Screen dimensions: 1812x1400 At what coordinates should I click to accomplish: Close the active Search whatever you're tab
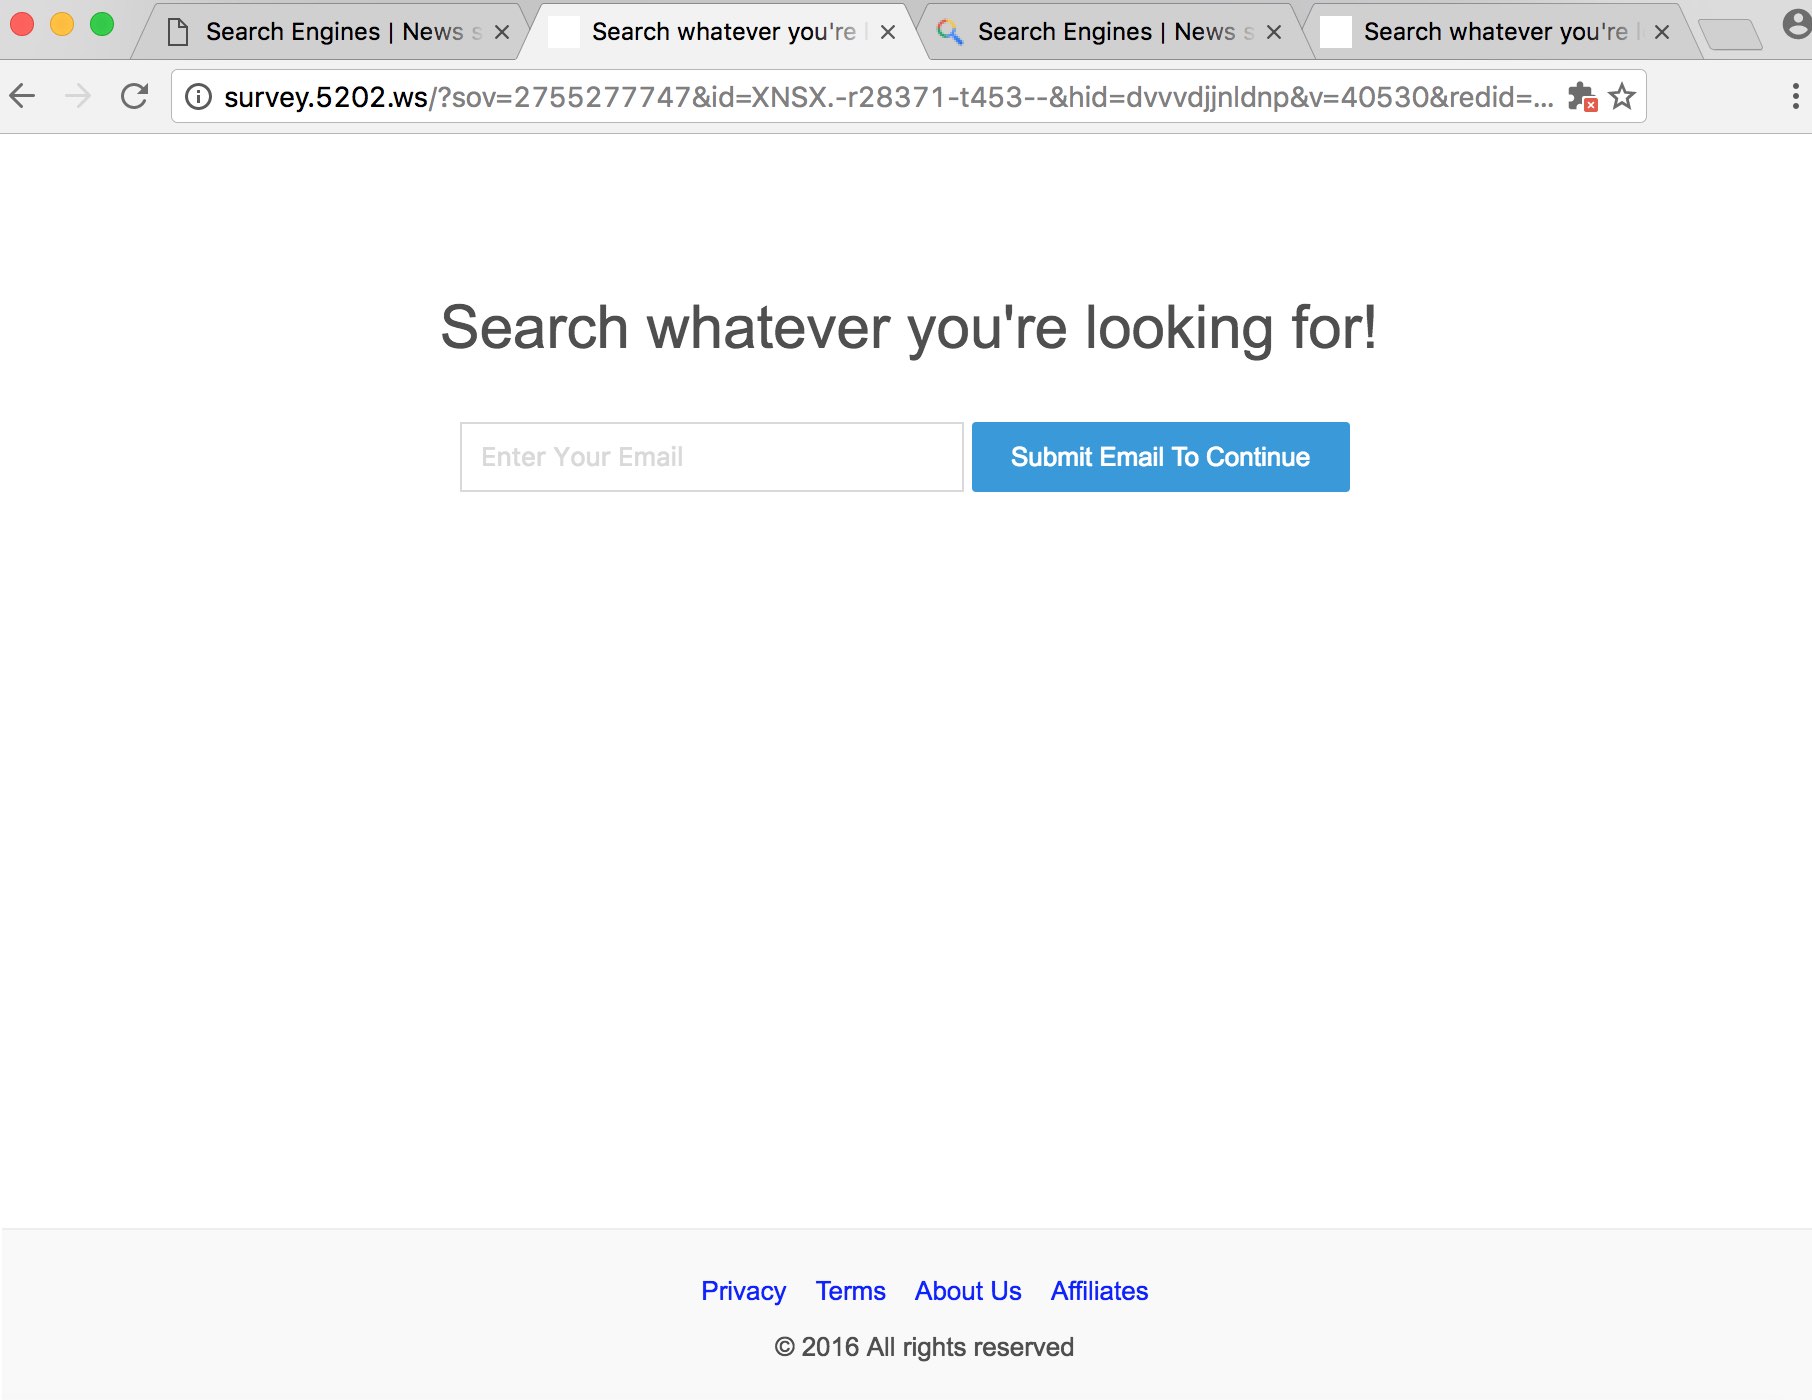[887, 32]
